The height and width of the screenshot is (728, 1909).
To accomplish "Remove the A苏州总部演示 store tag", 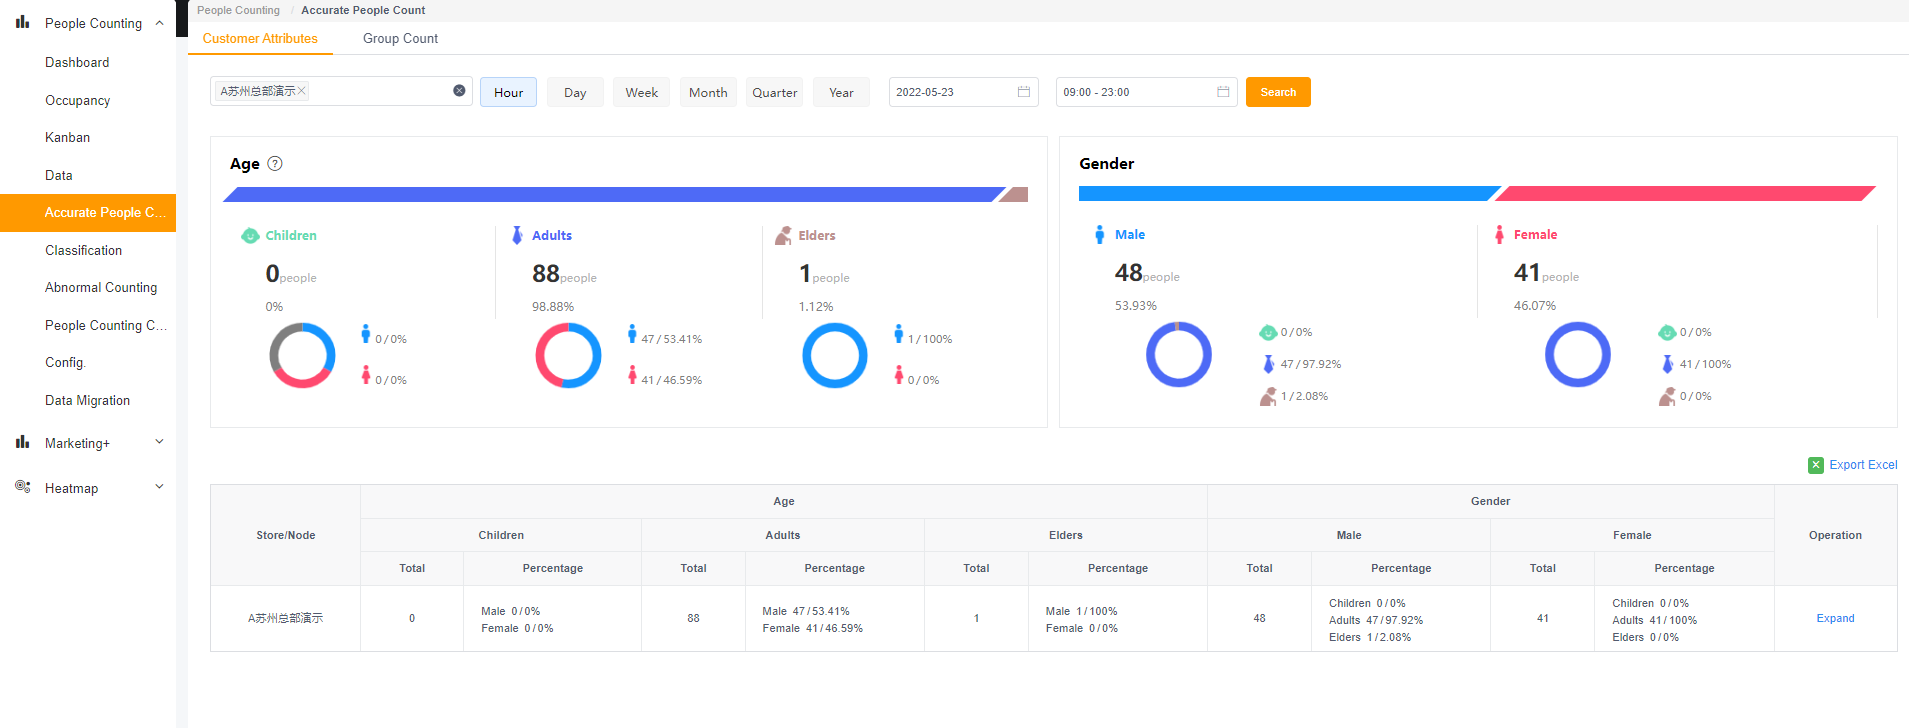I will (301, 91).
